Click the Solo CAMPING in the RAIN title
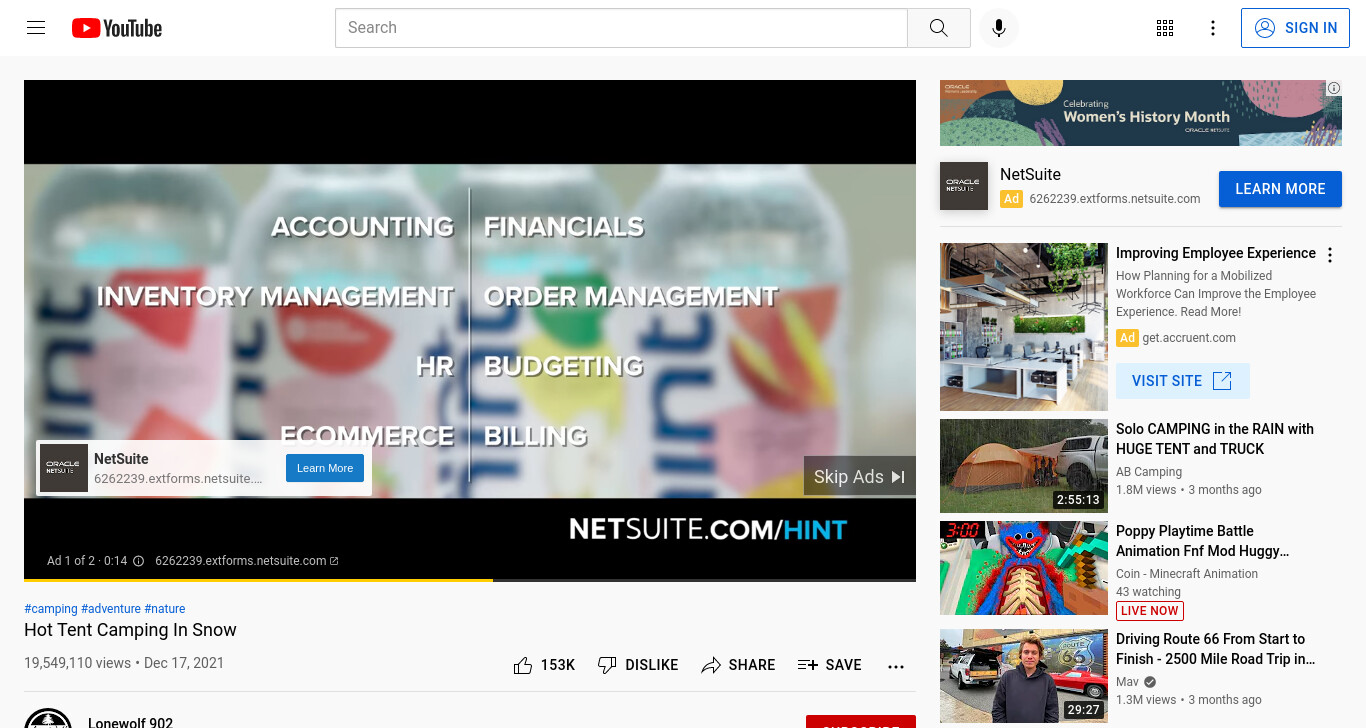The height and width of the screenshot is (728, 1366). (x=1215, y=439)
